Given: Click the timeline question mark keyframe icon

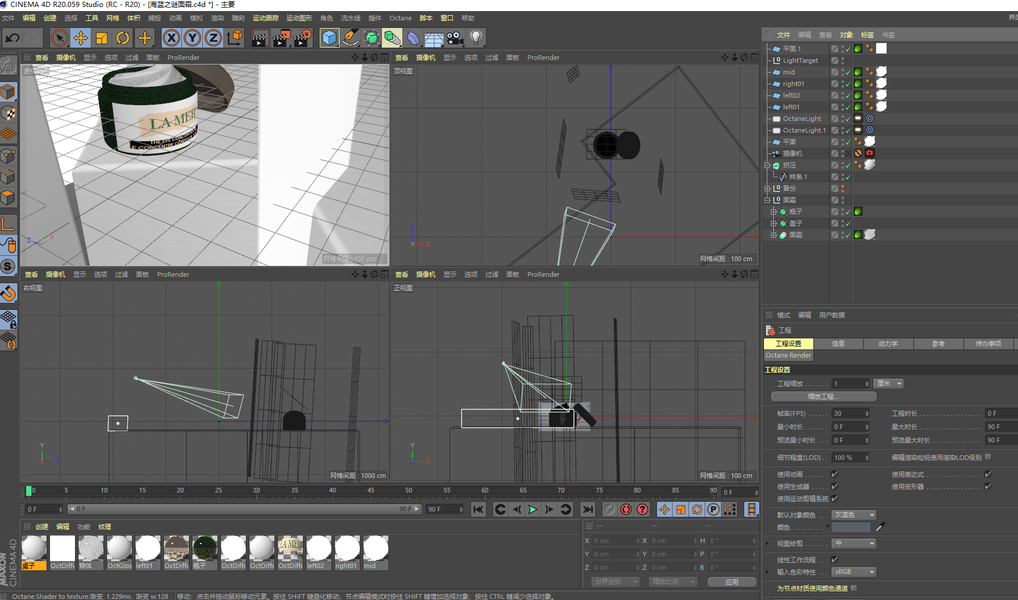Looking at the screenshot, I should 642,510.
